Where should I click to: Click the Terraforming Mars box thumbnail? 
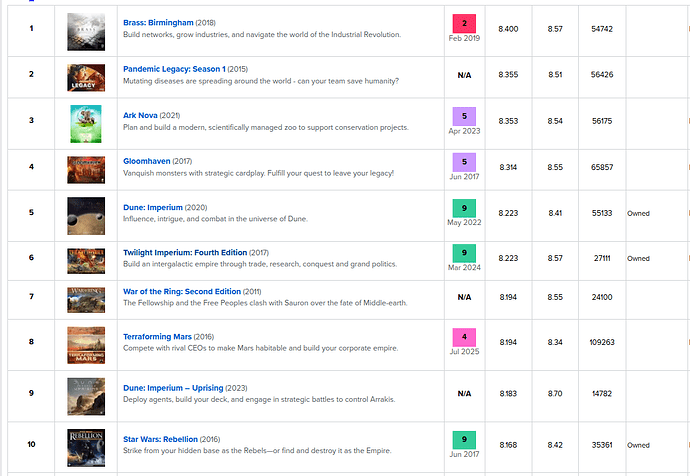(x=86, y=345)
